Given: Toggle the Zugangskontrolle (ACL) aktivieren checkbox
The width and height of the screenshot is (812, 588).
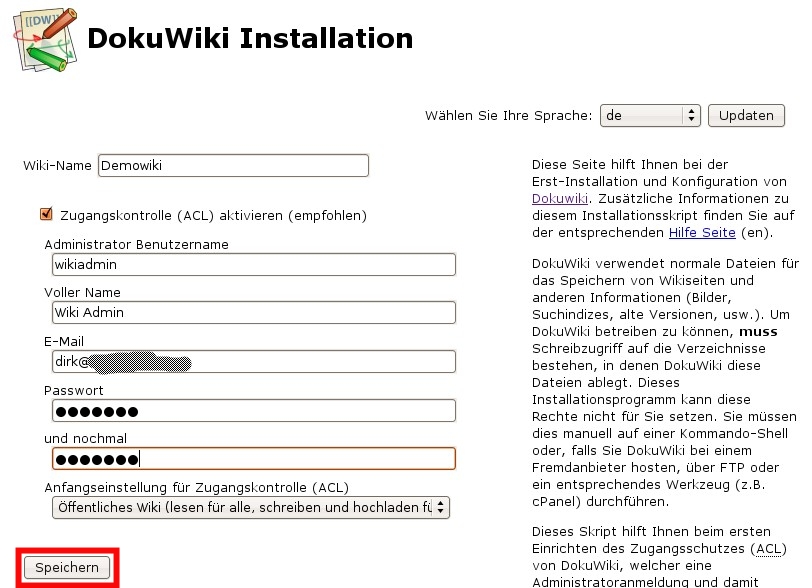Looking at the screenshot, I should point(46,214).
